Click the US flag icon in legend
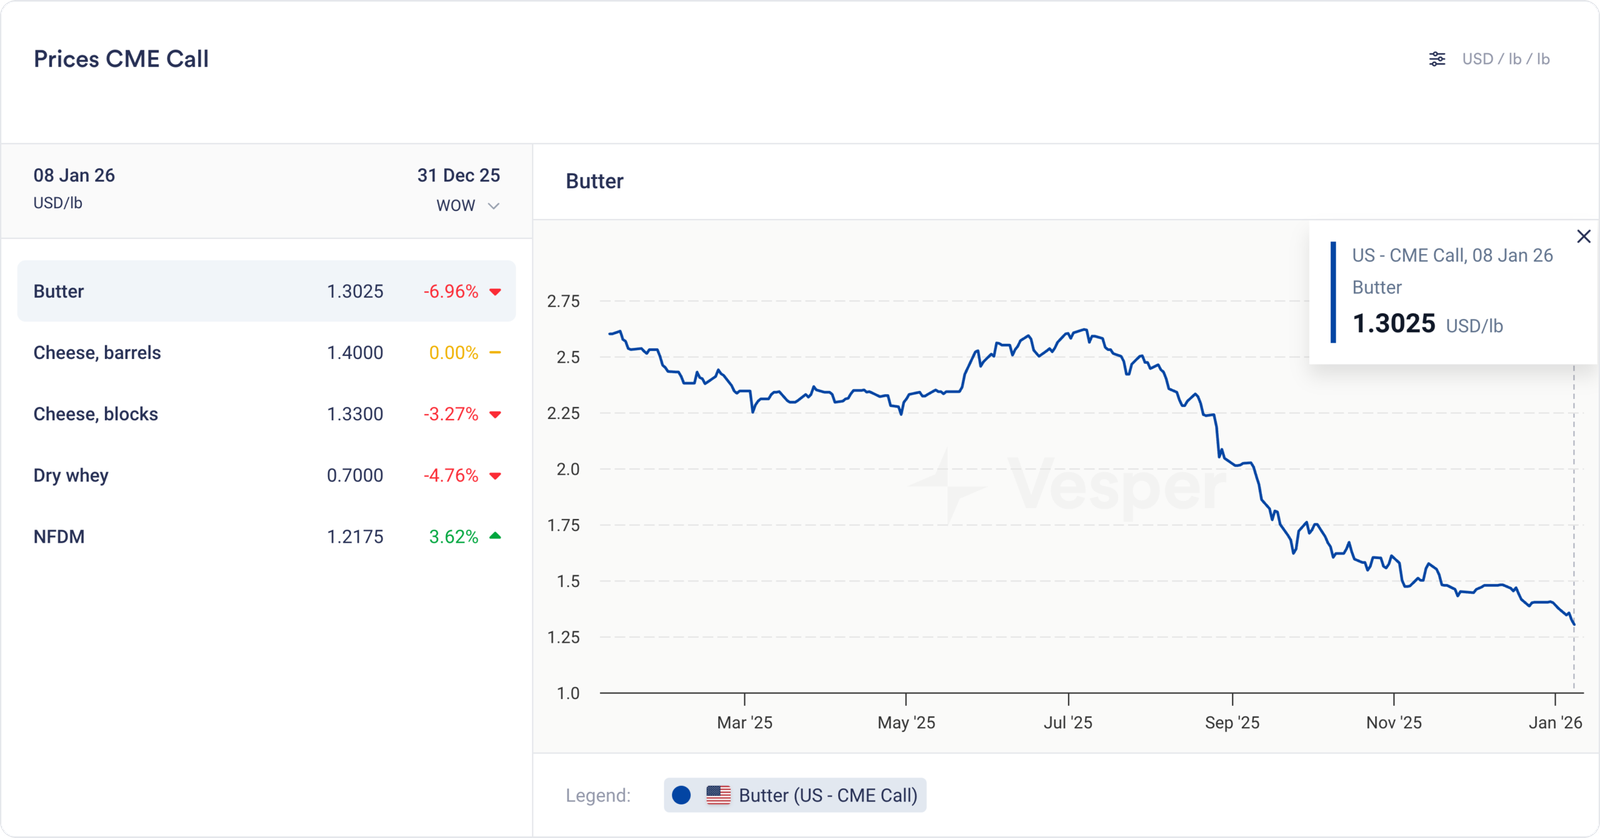The image size is (1600, 838). (718, 795)
